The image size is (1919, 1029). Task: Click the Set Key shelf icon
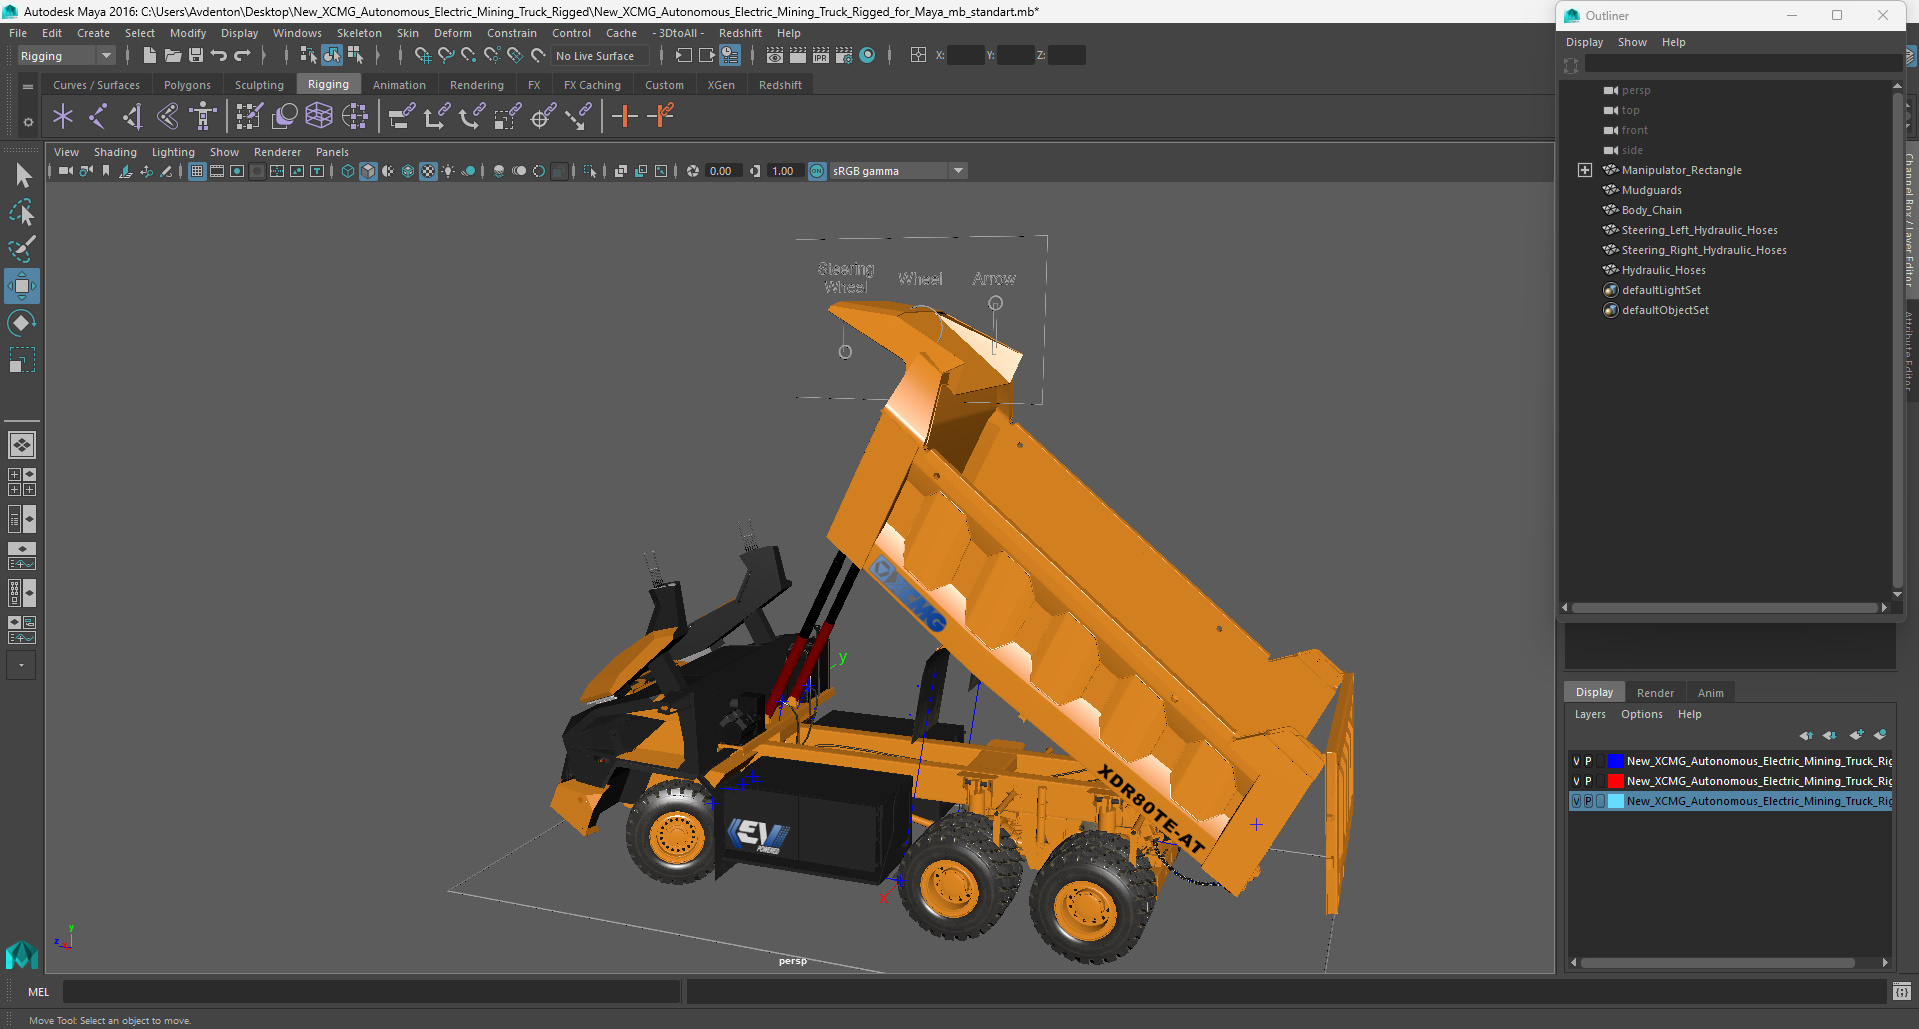pos(625,117)
